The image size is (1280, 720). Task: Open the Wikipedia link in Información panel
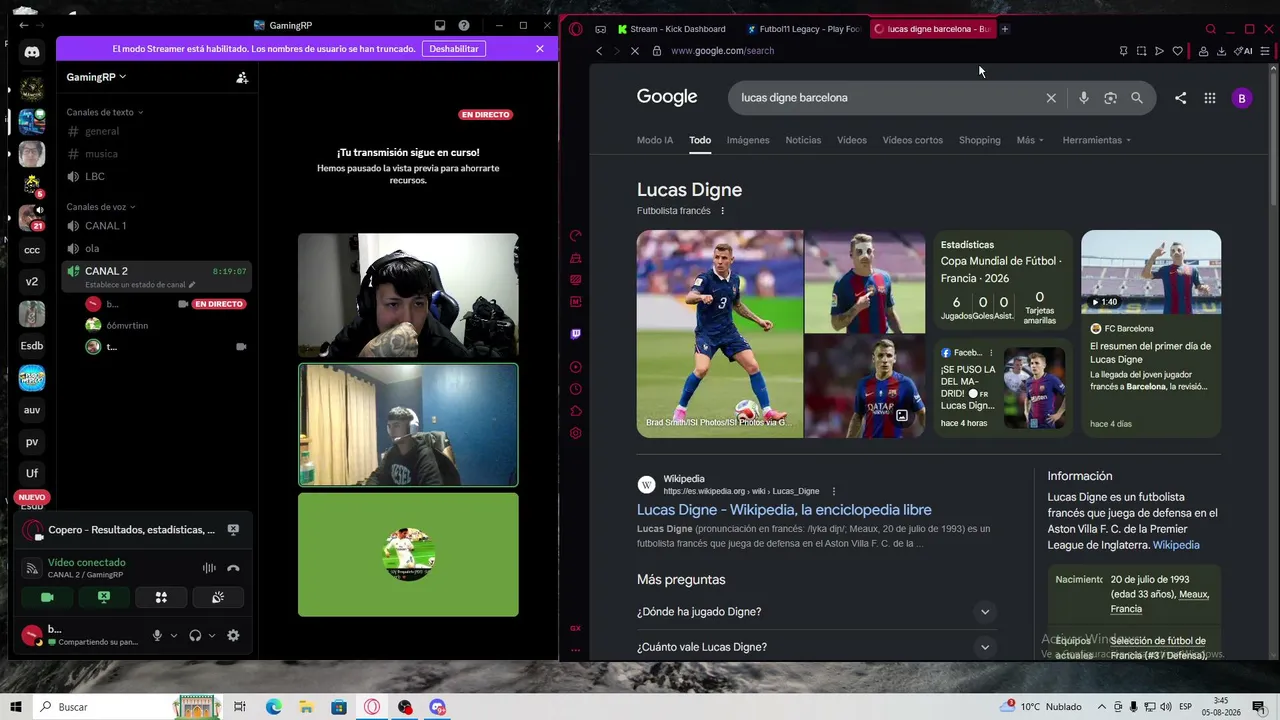[x=1176, y=545]
